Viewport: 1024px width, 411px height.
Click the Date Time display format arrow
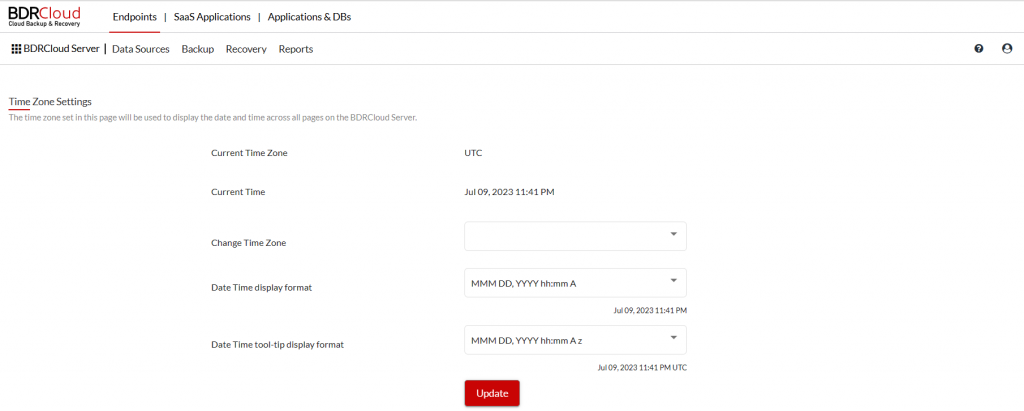pyautogui.click(x=674, y=281)
